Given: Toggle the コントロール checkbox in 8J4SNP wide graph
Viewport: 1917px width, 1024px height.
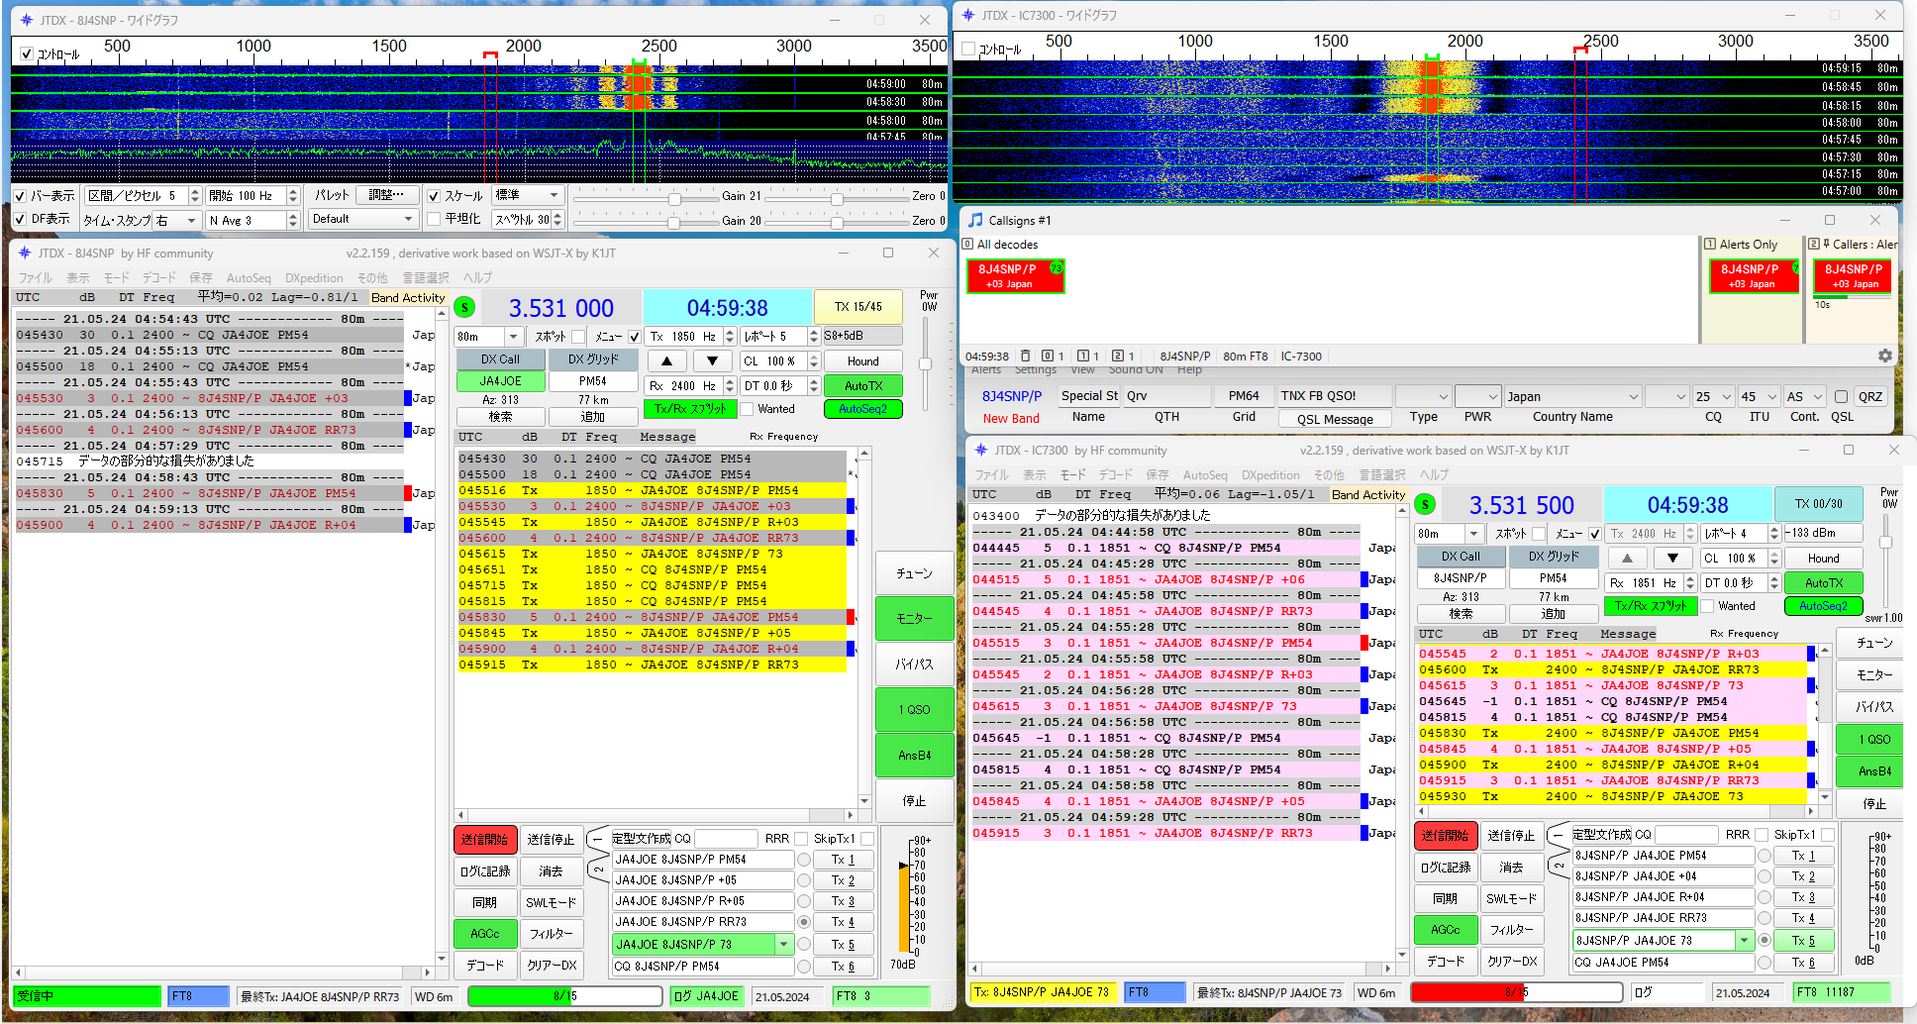Looking at the screenshot, I should (25, 54).
